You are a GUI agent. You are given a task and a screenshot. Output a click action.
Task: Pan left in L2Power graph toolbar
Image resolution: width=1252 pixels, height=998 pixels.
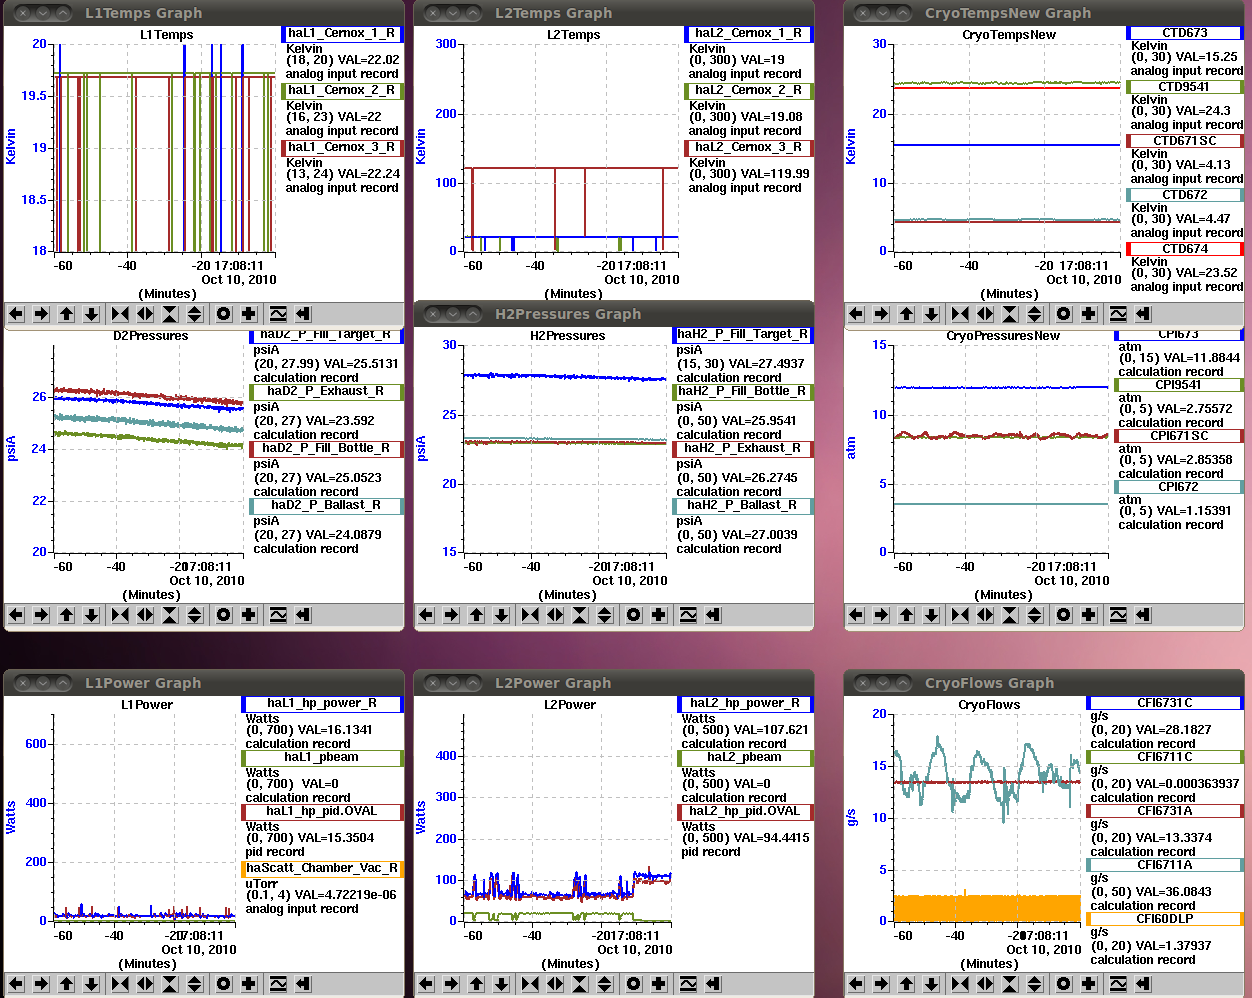point(426,984)
